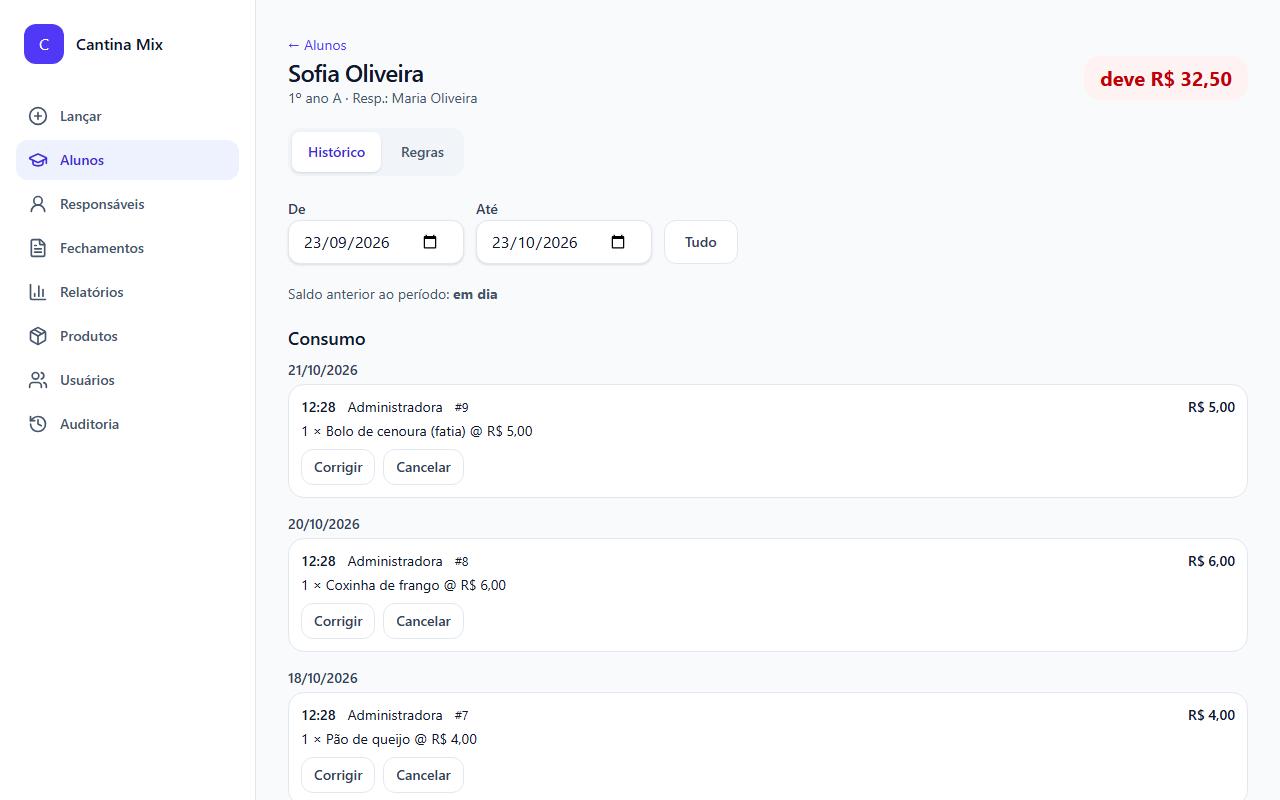Navigate to Produtos in the sidebar
This screenshot has width=1280, height=800.
pos(127,336)
